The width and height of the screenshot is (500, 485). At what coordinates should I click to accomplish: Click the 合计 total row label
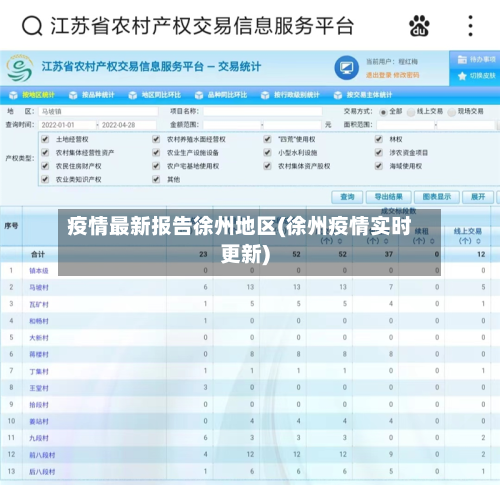click(x=38, y=254)
